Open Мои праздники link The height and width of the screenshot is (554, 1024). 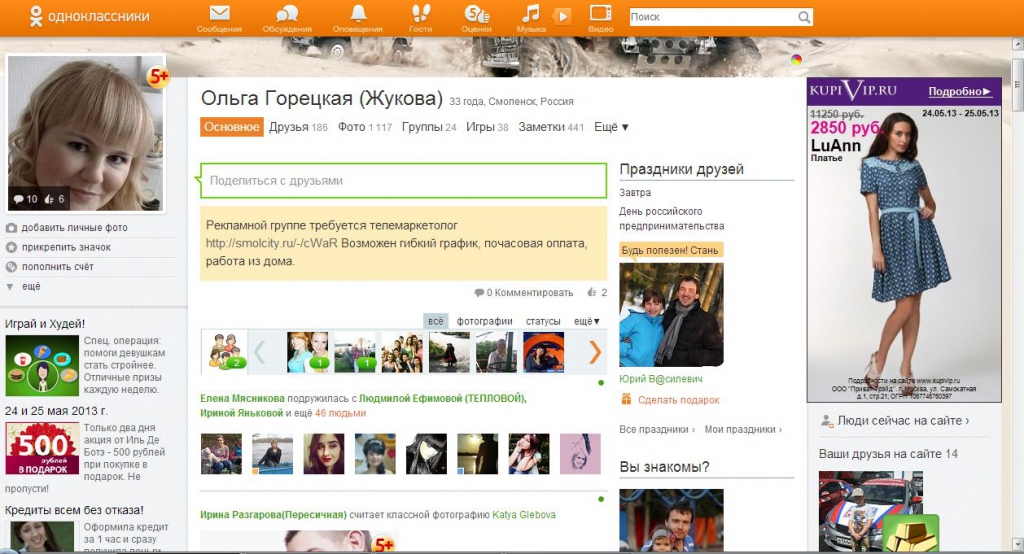743,430
